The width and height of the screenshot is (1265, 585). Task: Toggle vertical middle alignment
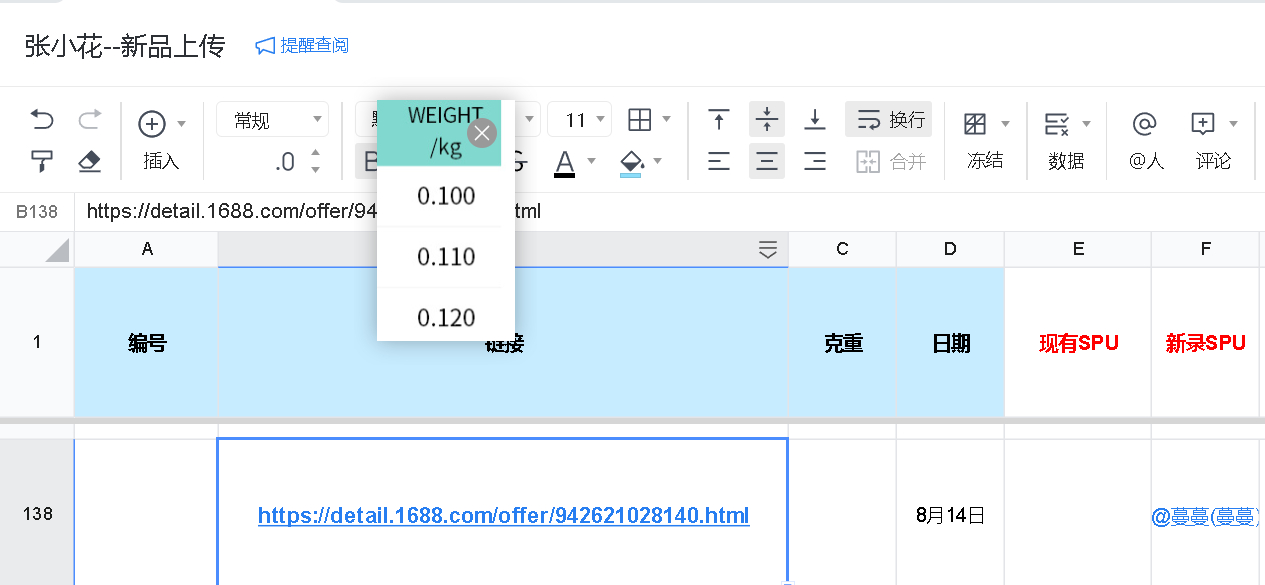[767, 121]
